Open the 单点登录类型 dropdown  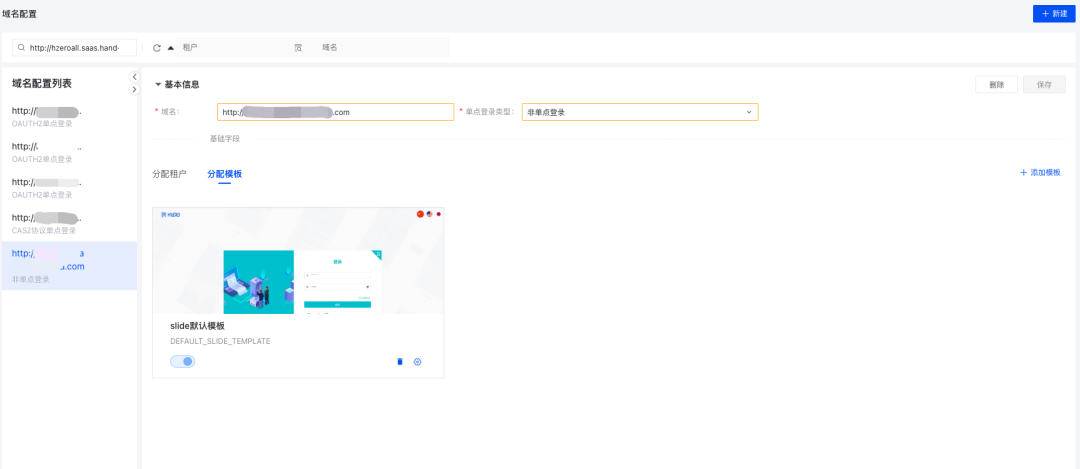(x=639, y=112)
